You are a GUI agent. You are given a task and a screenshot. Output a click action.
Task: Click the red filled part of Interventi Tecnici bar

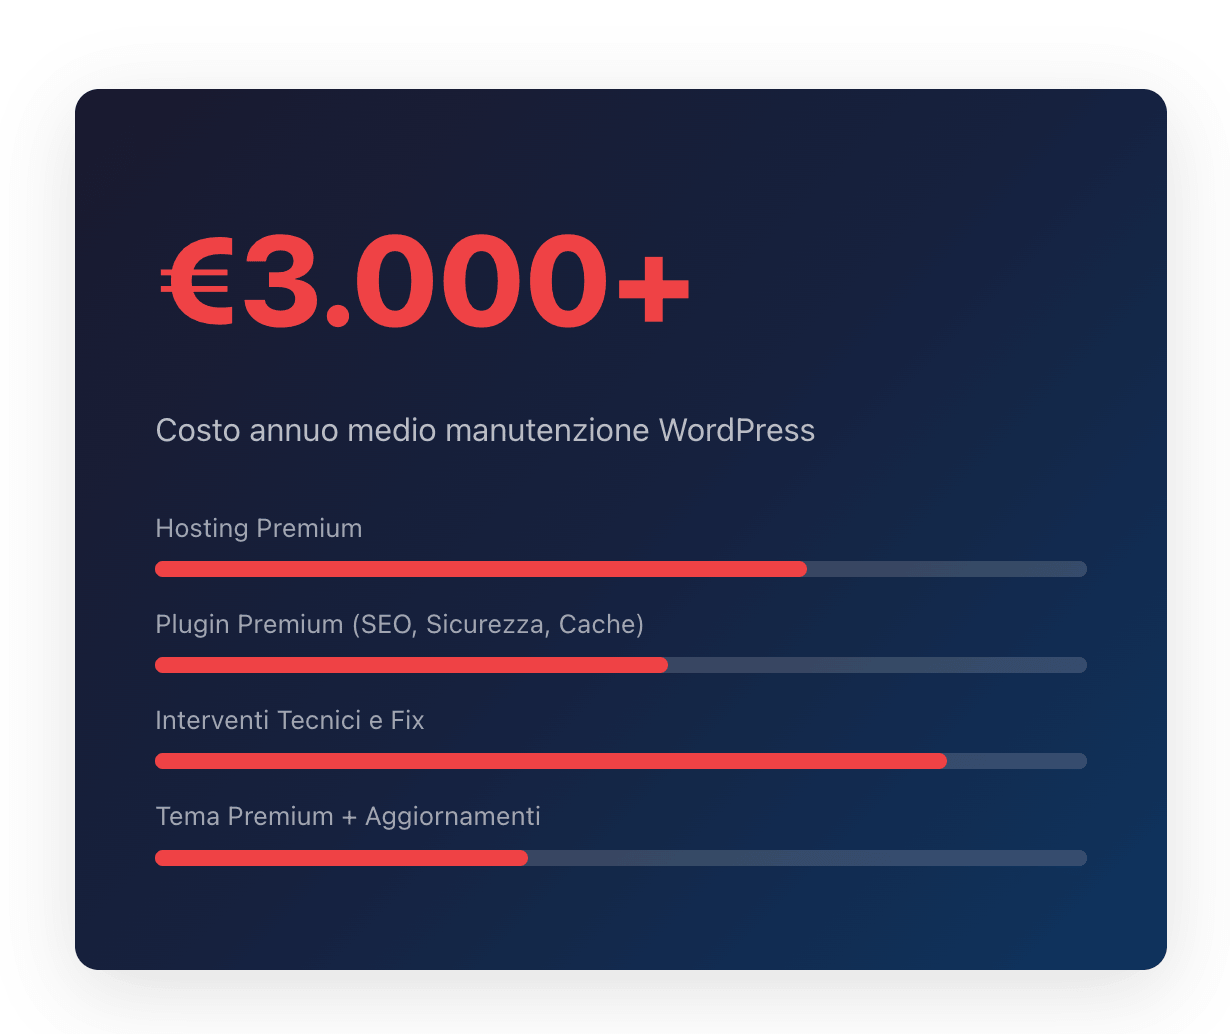pyautogui.click(x=550, y=761)
